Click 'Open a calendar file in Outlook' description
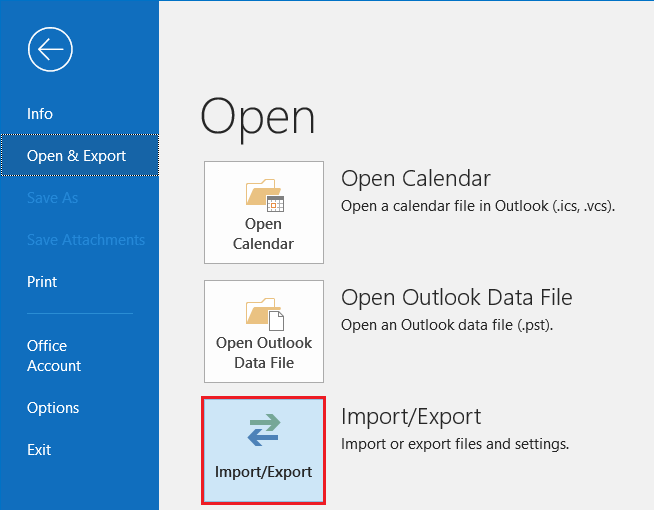Screen dimensions: 654x510 [478, 206]
